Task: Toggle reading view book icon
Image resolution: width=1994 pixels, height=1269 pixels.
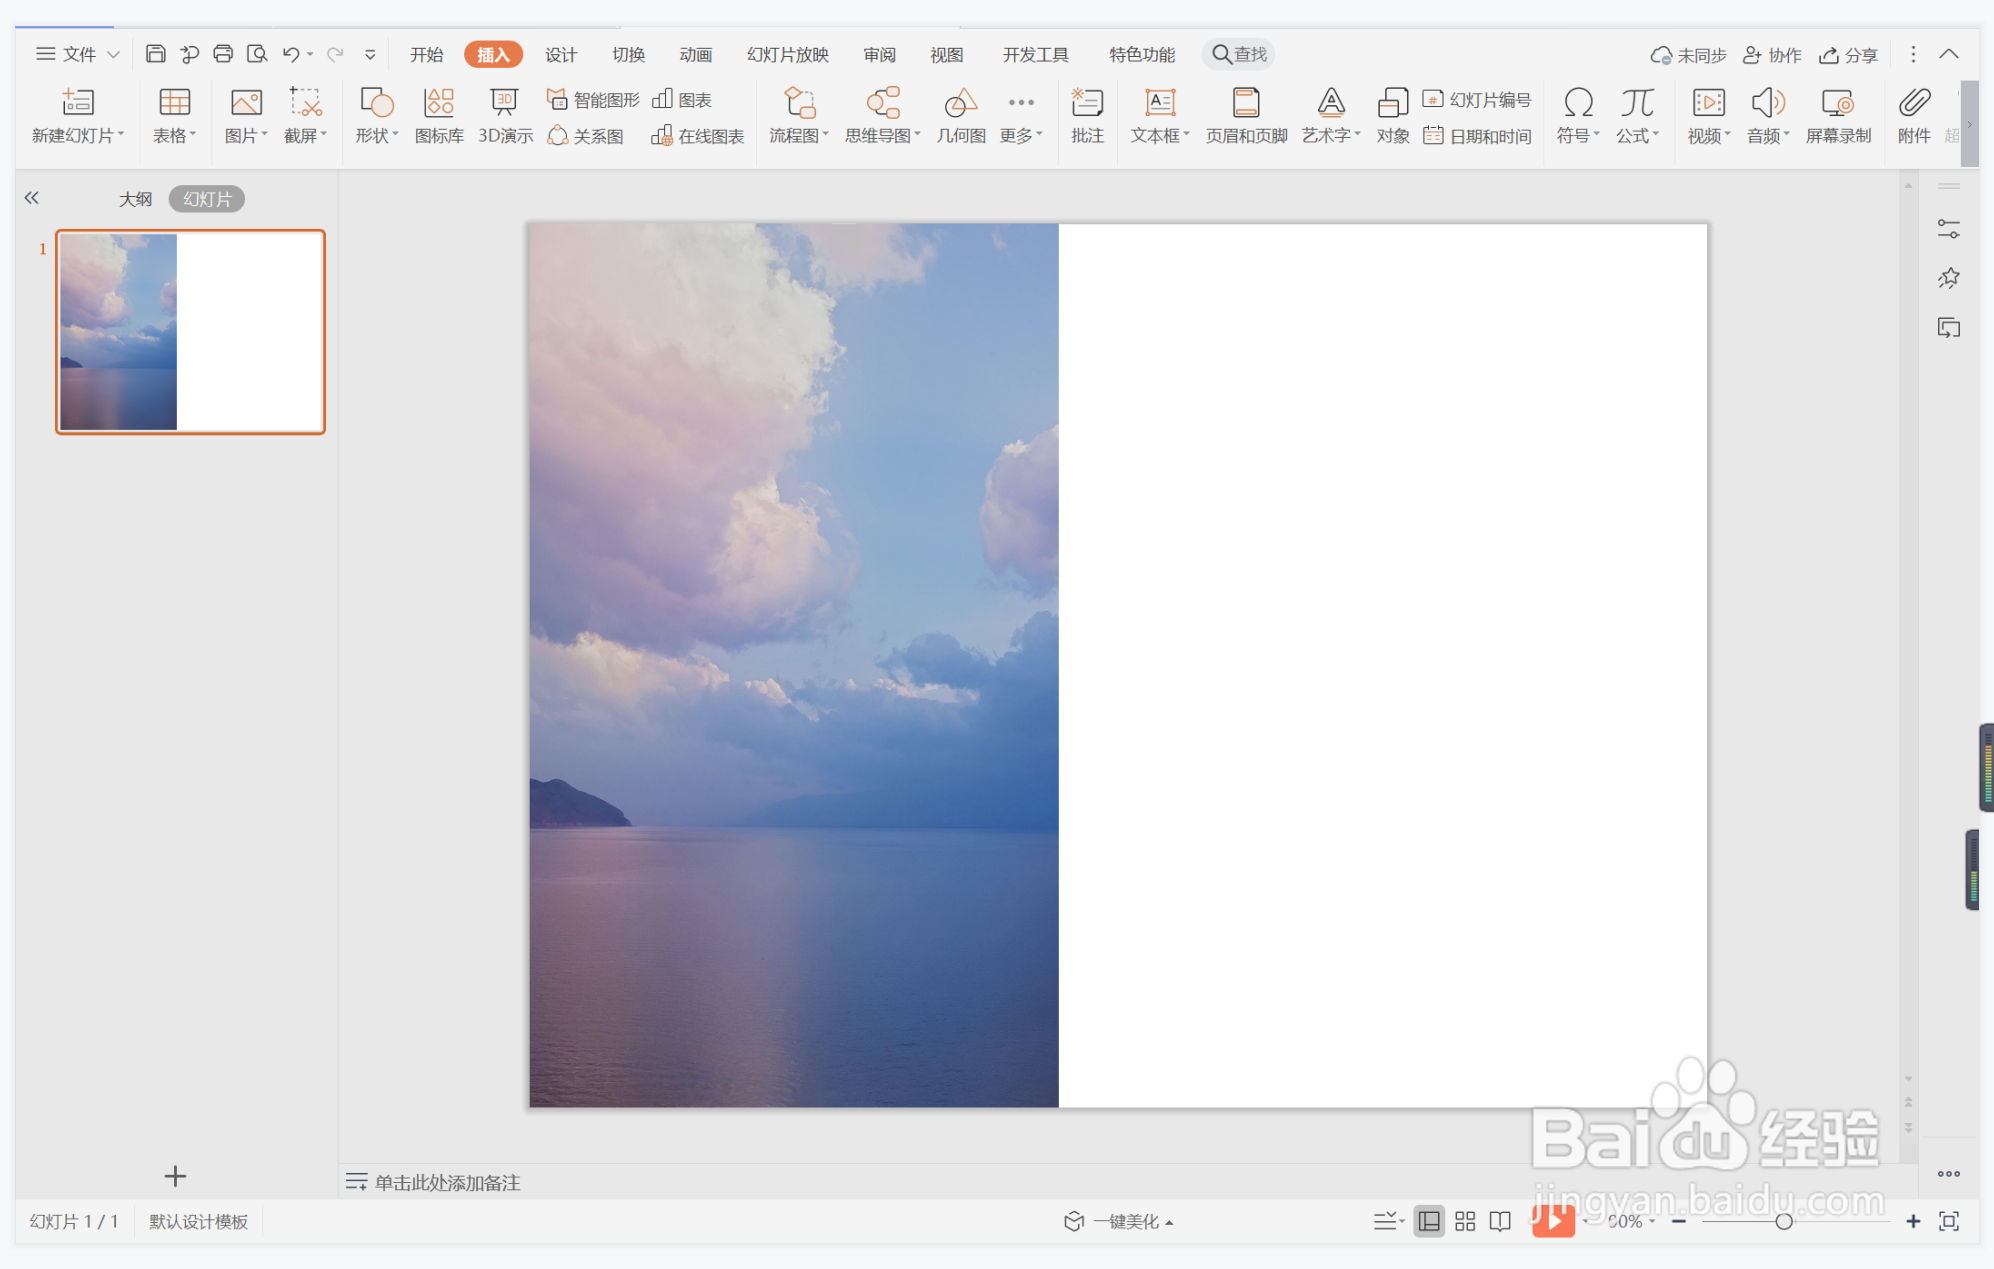Action: [x=1500, y=1221]
